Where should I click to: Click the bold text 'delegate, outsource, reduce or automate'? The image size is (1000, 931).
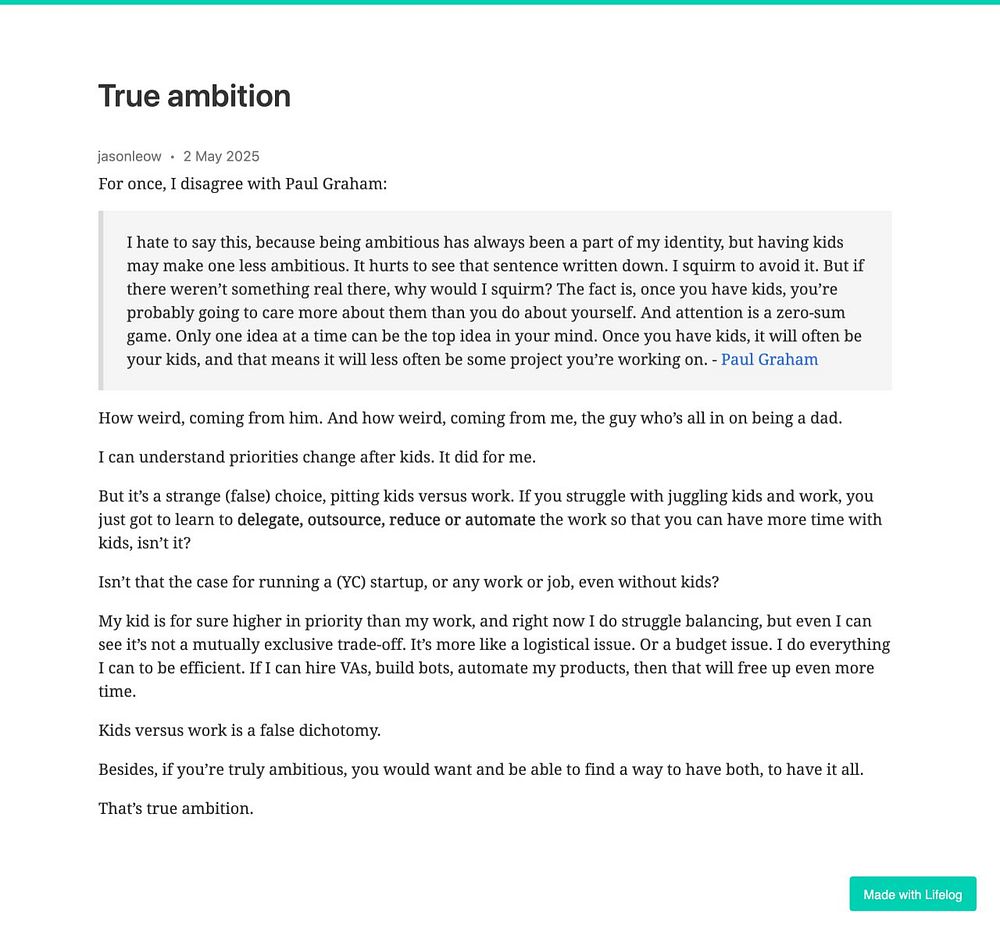[x=386, y=520]
